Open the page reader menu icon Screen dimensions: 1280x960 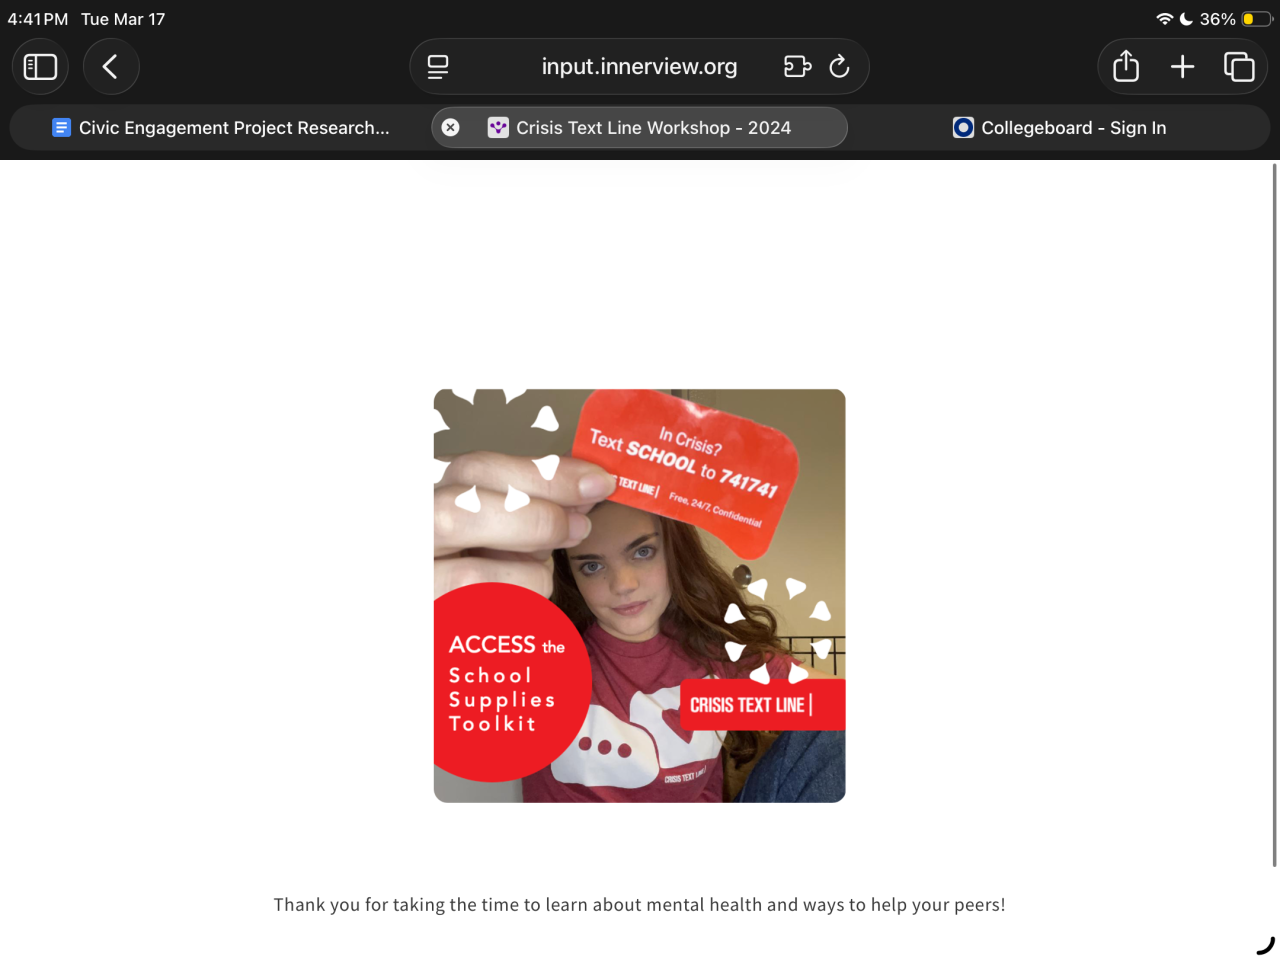click(x=438, y=67)
